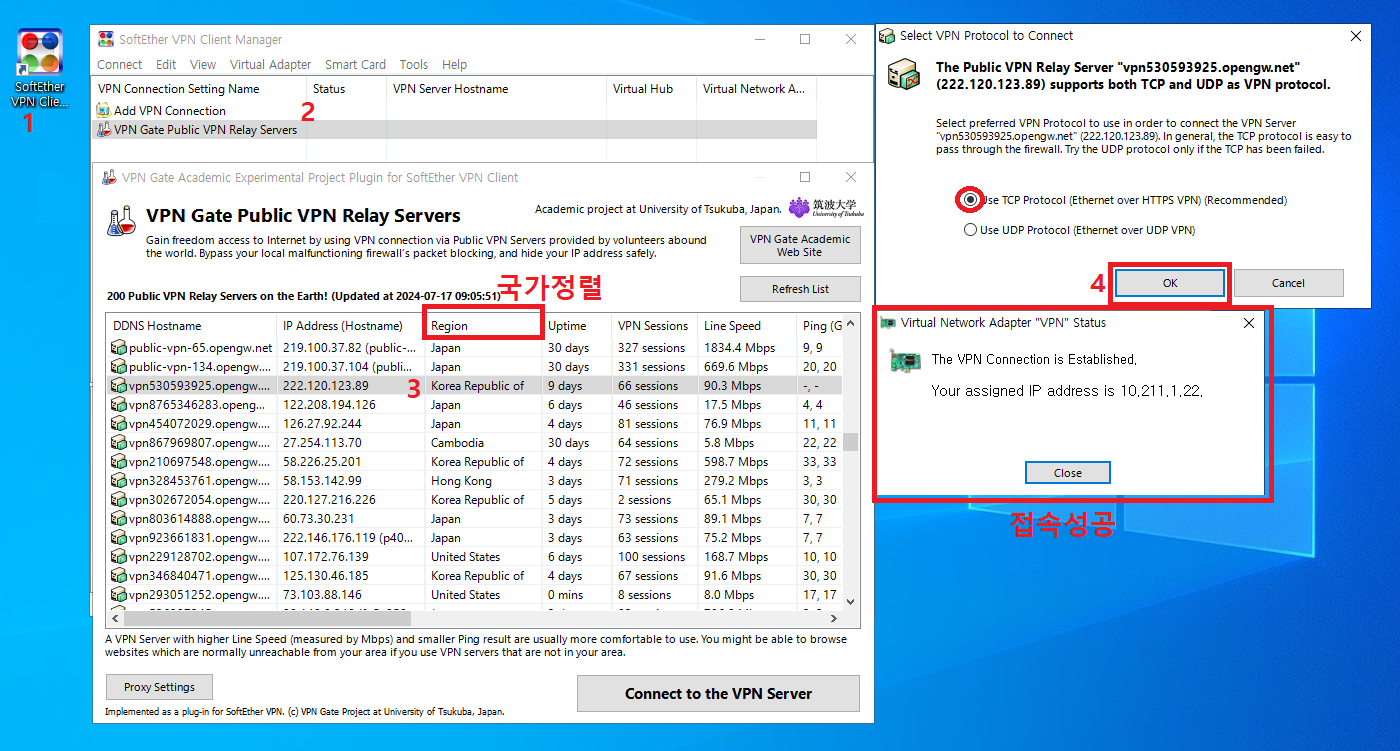Select Use UDP Protocol radio button
1400x751 pixels.
[969, 230]
